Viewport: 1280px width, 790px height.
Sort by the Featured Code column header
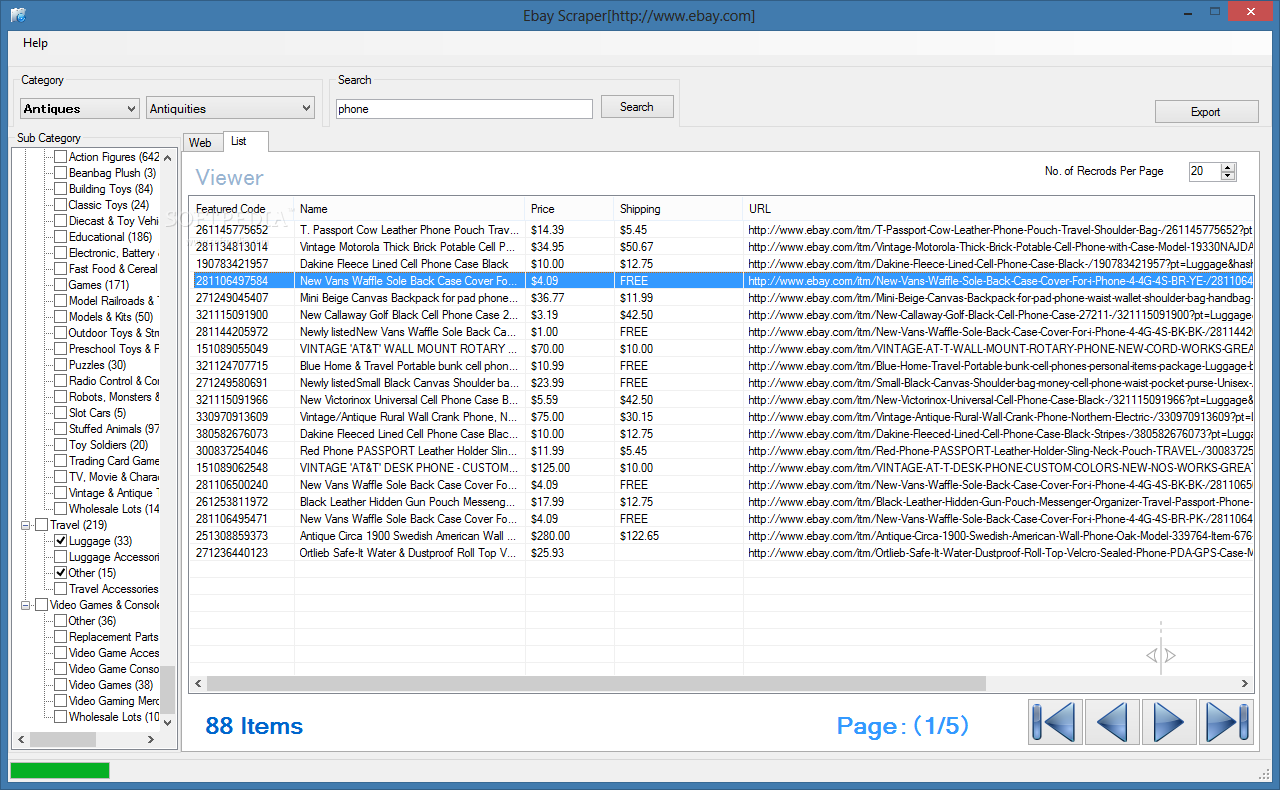[241, 209]
